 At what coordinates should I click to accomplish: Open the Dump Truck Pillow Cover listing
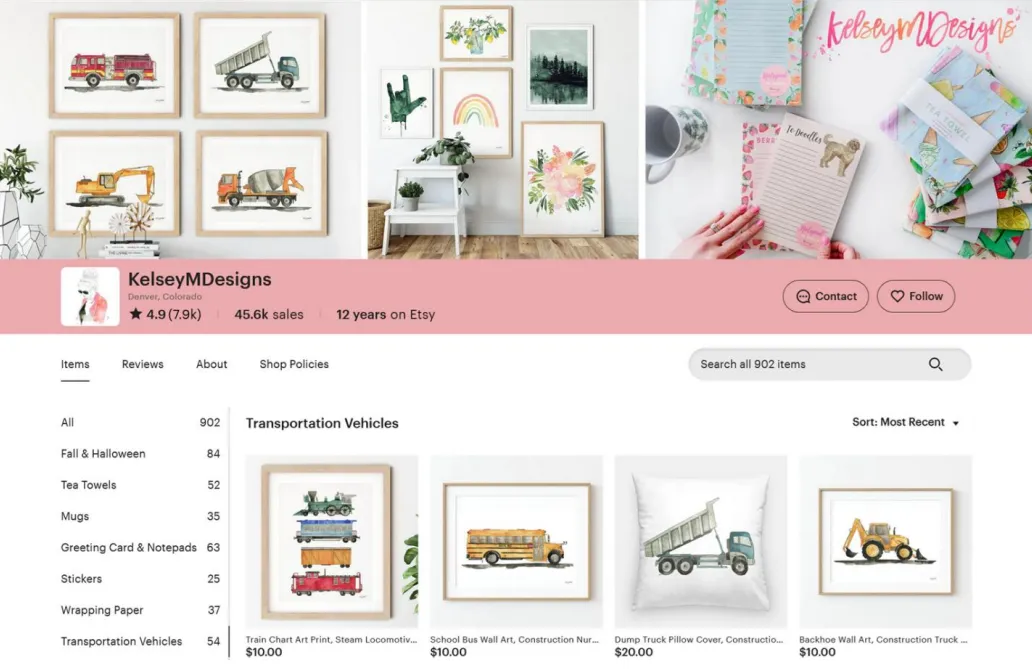click(x=700, y=542)
